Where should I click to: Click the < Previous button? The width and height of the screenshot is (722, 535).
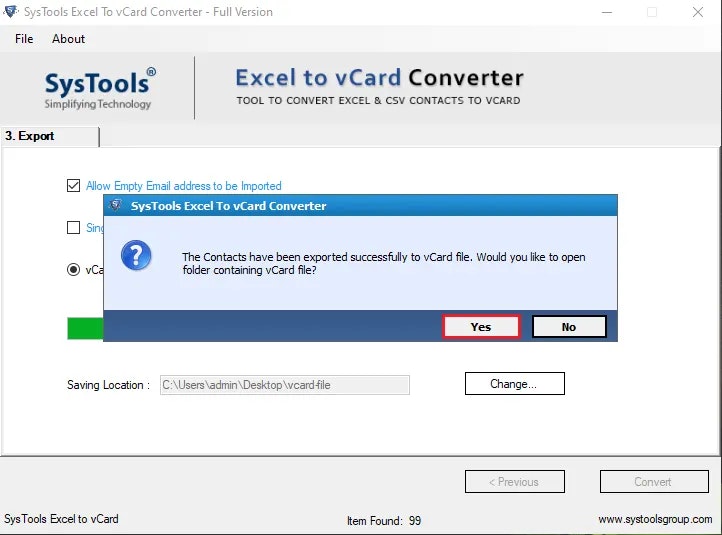coord(514,482)
